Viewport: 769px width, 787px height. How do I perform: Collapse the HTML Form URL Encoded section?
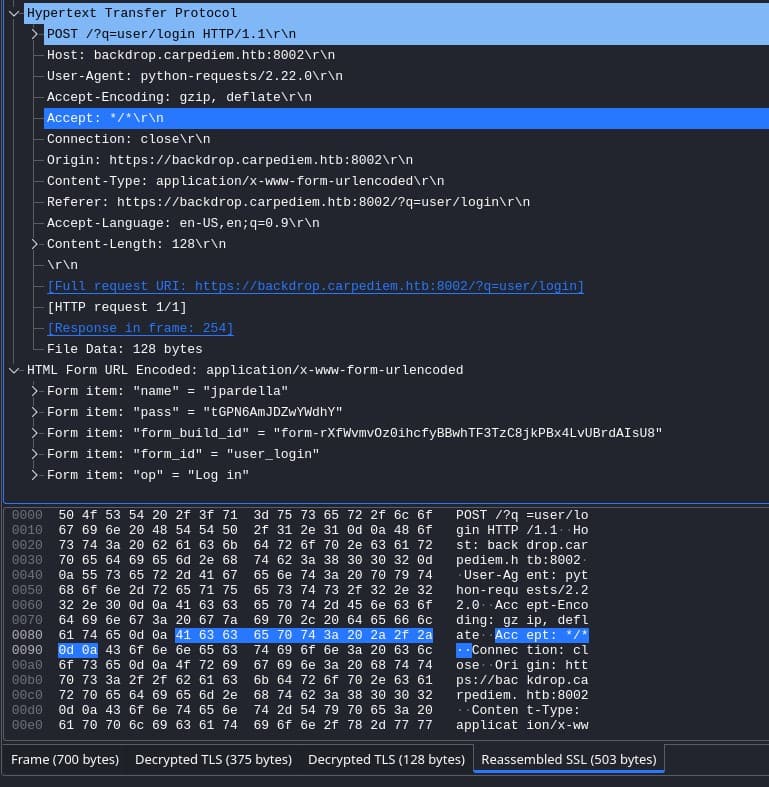coord(14,370)
